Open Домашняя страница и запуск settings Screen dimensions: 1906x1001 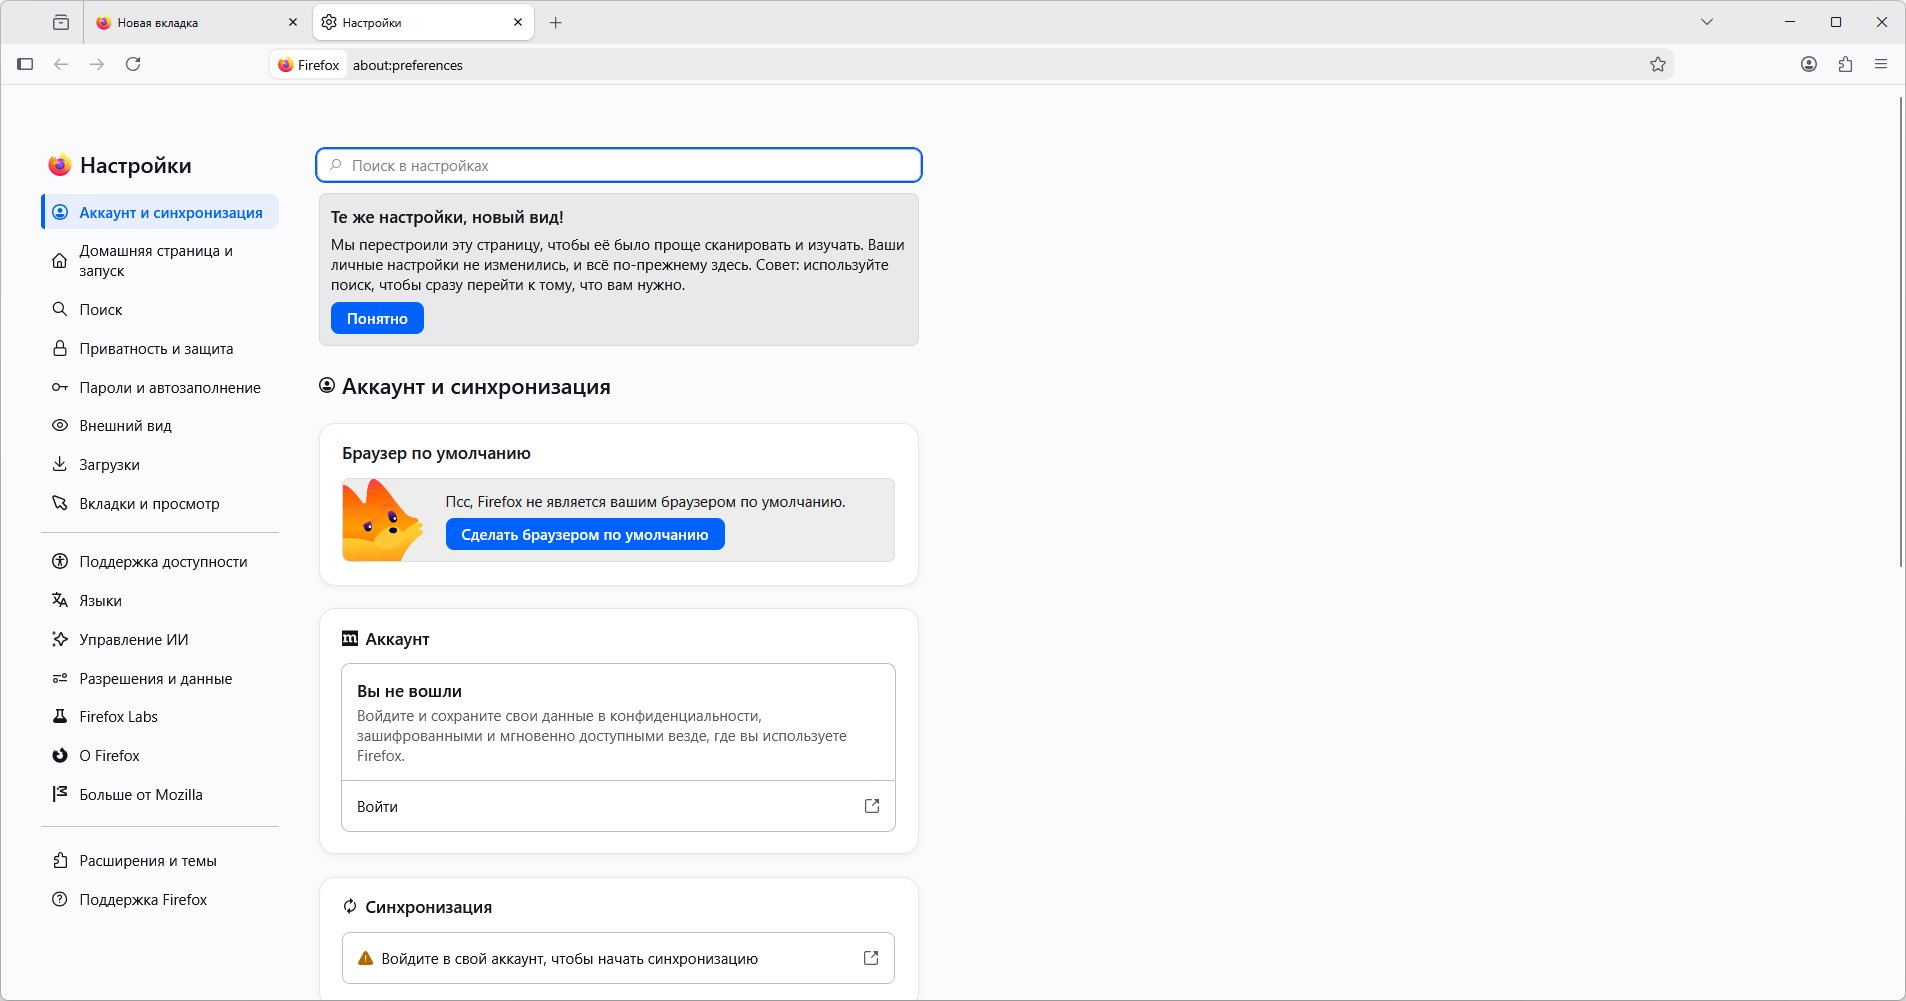point(160,261)
